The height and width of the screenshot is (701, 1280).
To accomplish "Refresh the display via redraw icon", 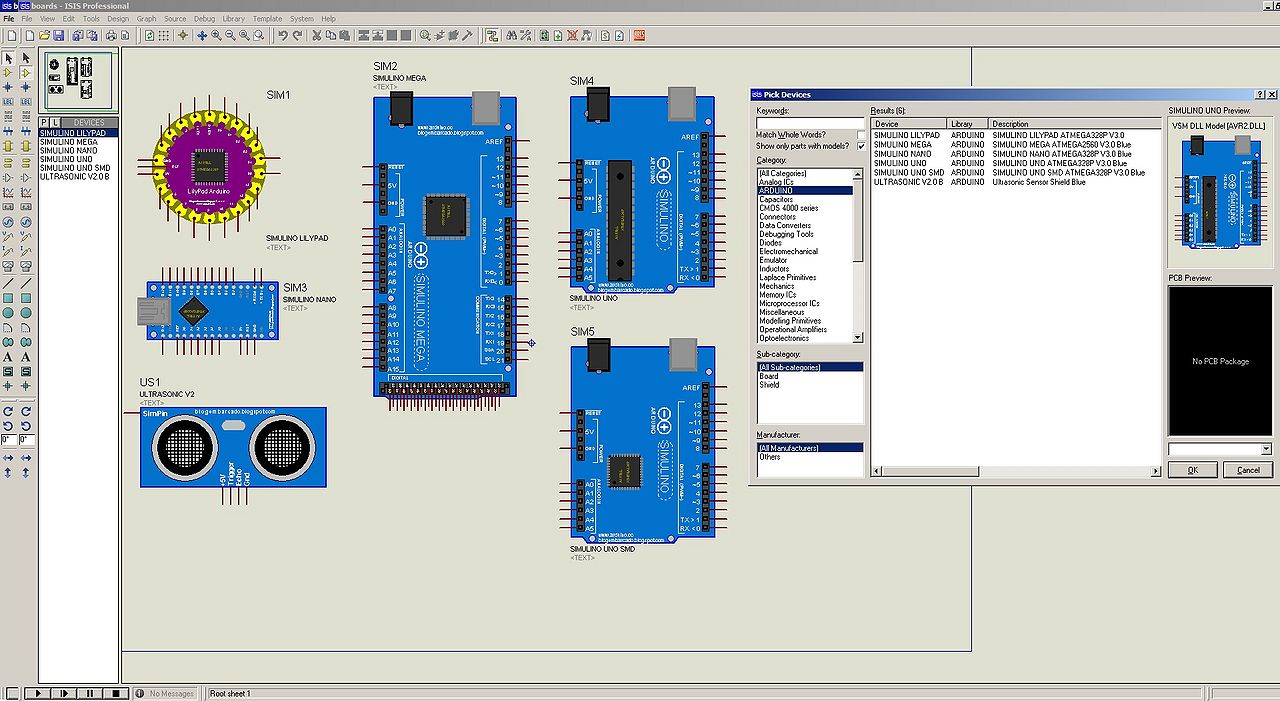I will click(x=149, y=35).
